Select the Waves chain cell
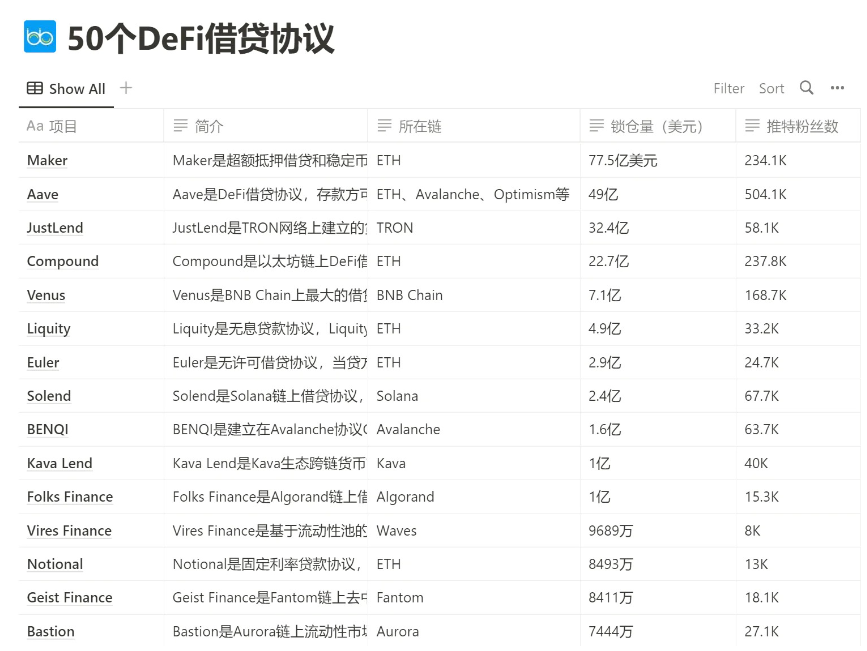Viewport: 867px width, 651px height. click(x=474, y=530)
